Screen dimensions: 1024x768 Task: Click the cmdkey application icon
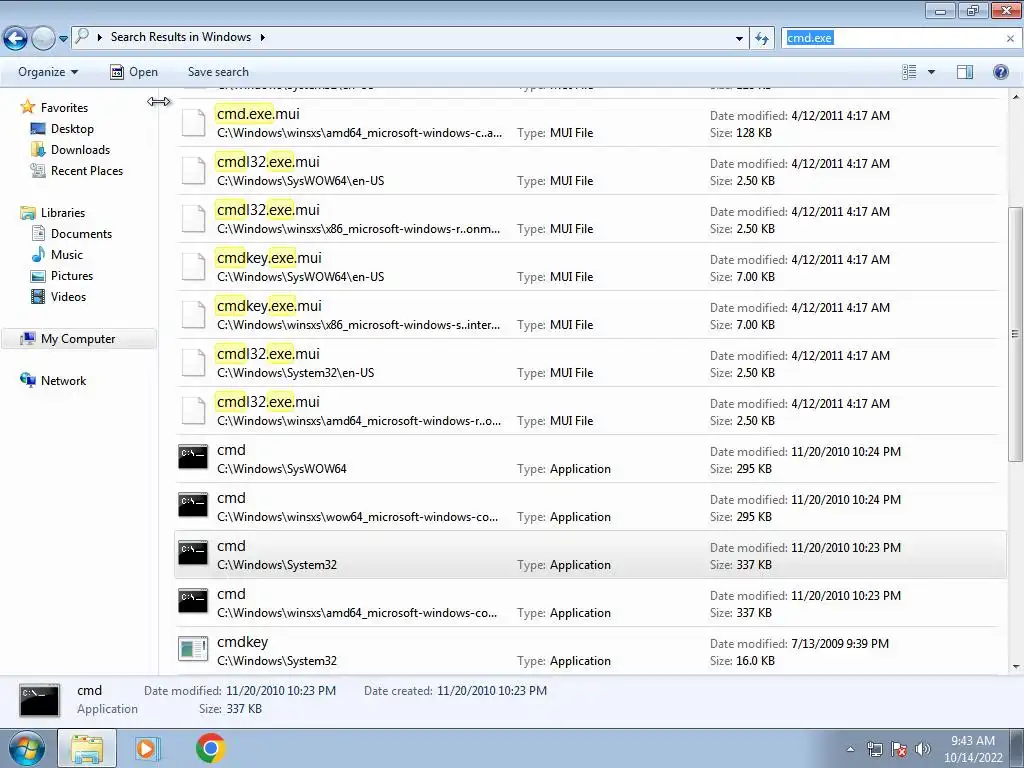[193, 648]
